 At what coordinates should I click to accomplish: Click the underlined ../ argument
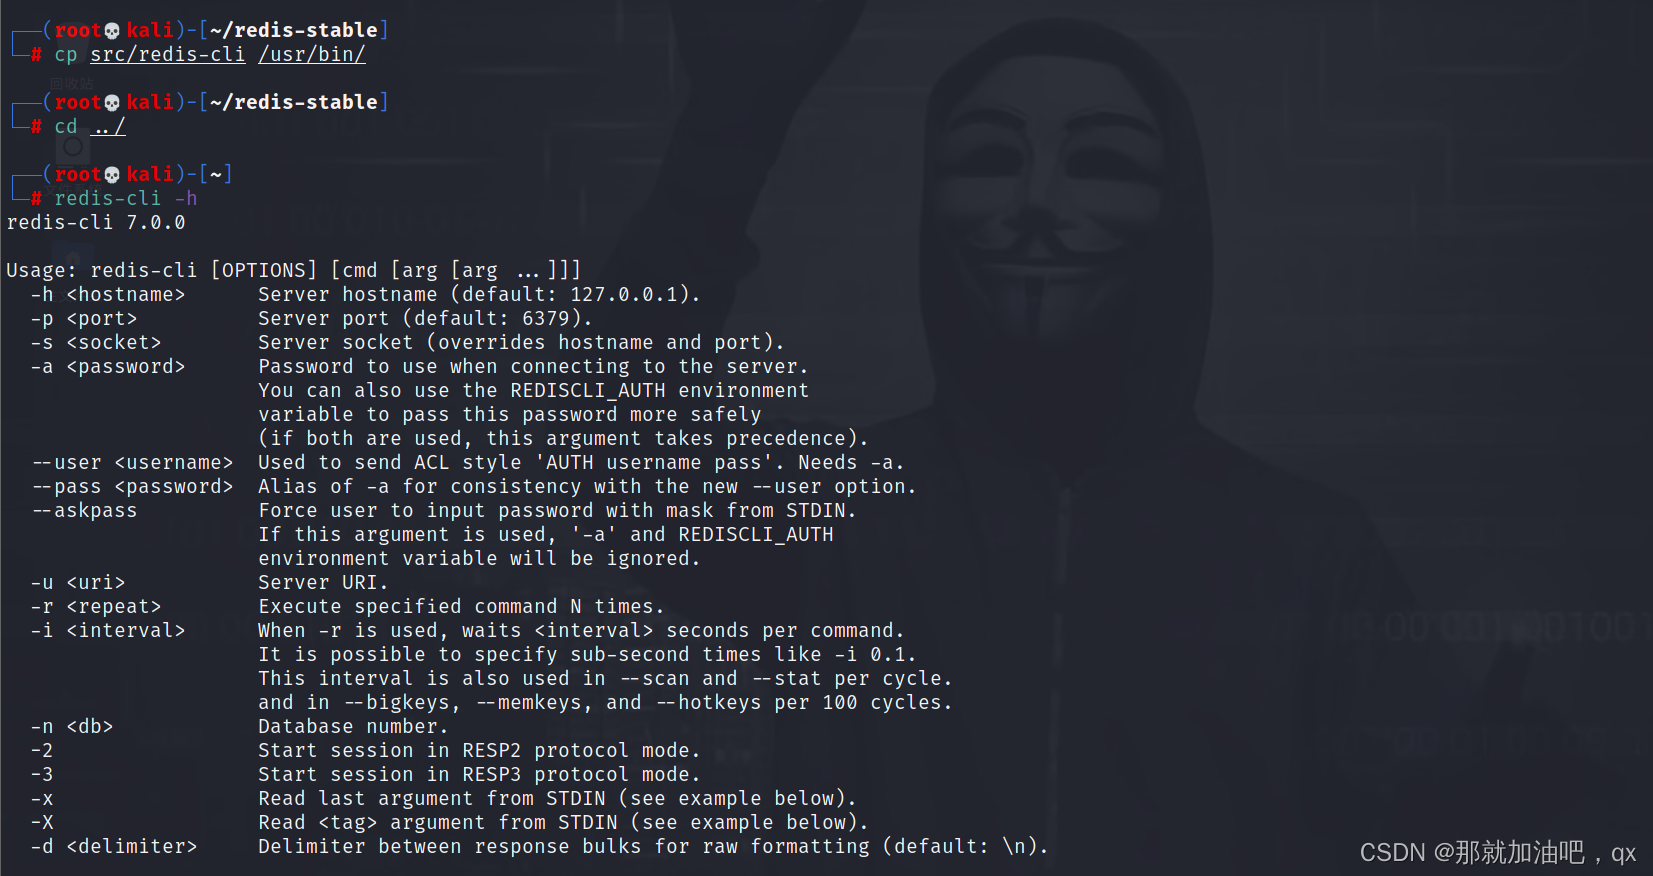[108, 127]
